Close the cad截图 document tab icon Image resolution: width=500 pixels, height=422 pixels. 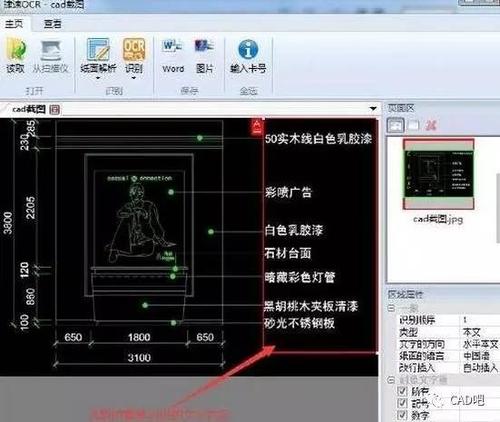pos(55,109)
